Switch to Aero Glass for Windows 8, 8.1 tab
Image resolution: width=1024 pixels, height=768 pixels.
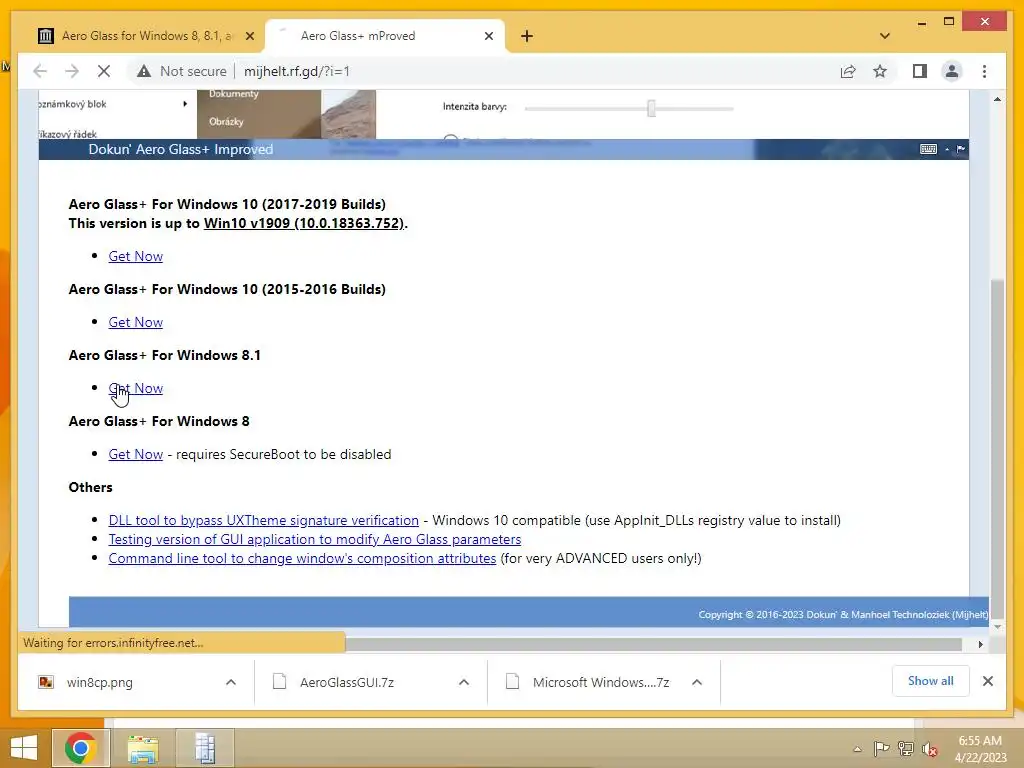coord(146,36)
